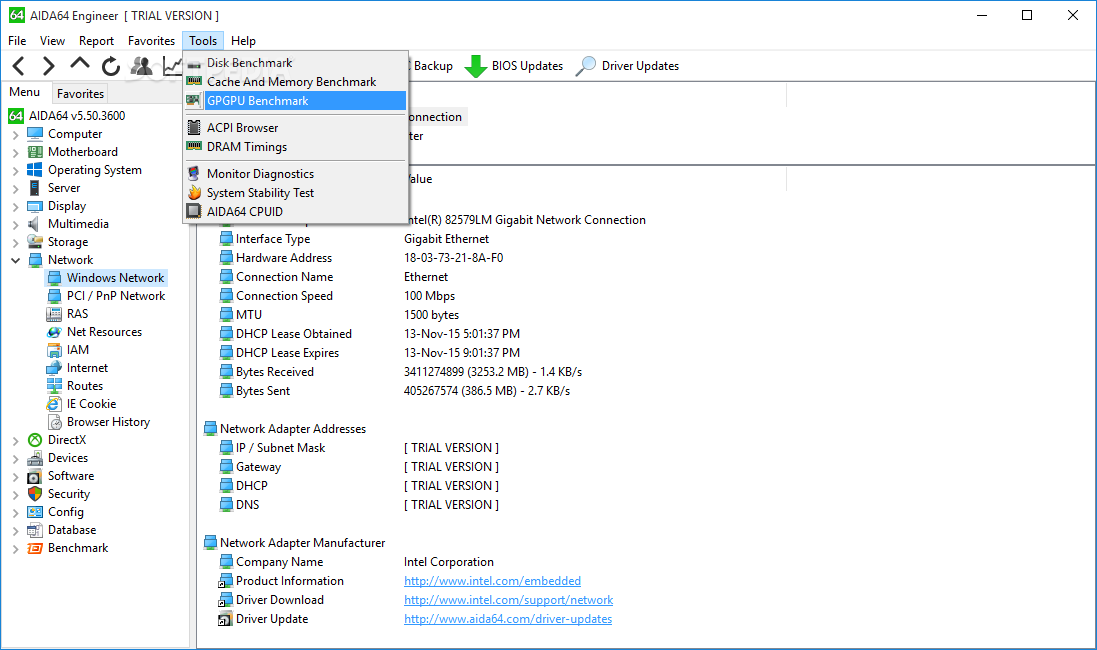Click the up-level arrow toolbar icon
1097x650 pixels.
80,64
